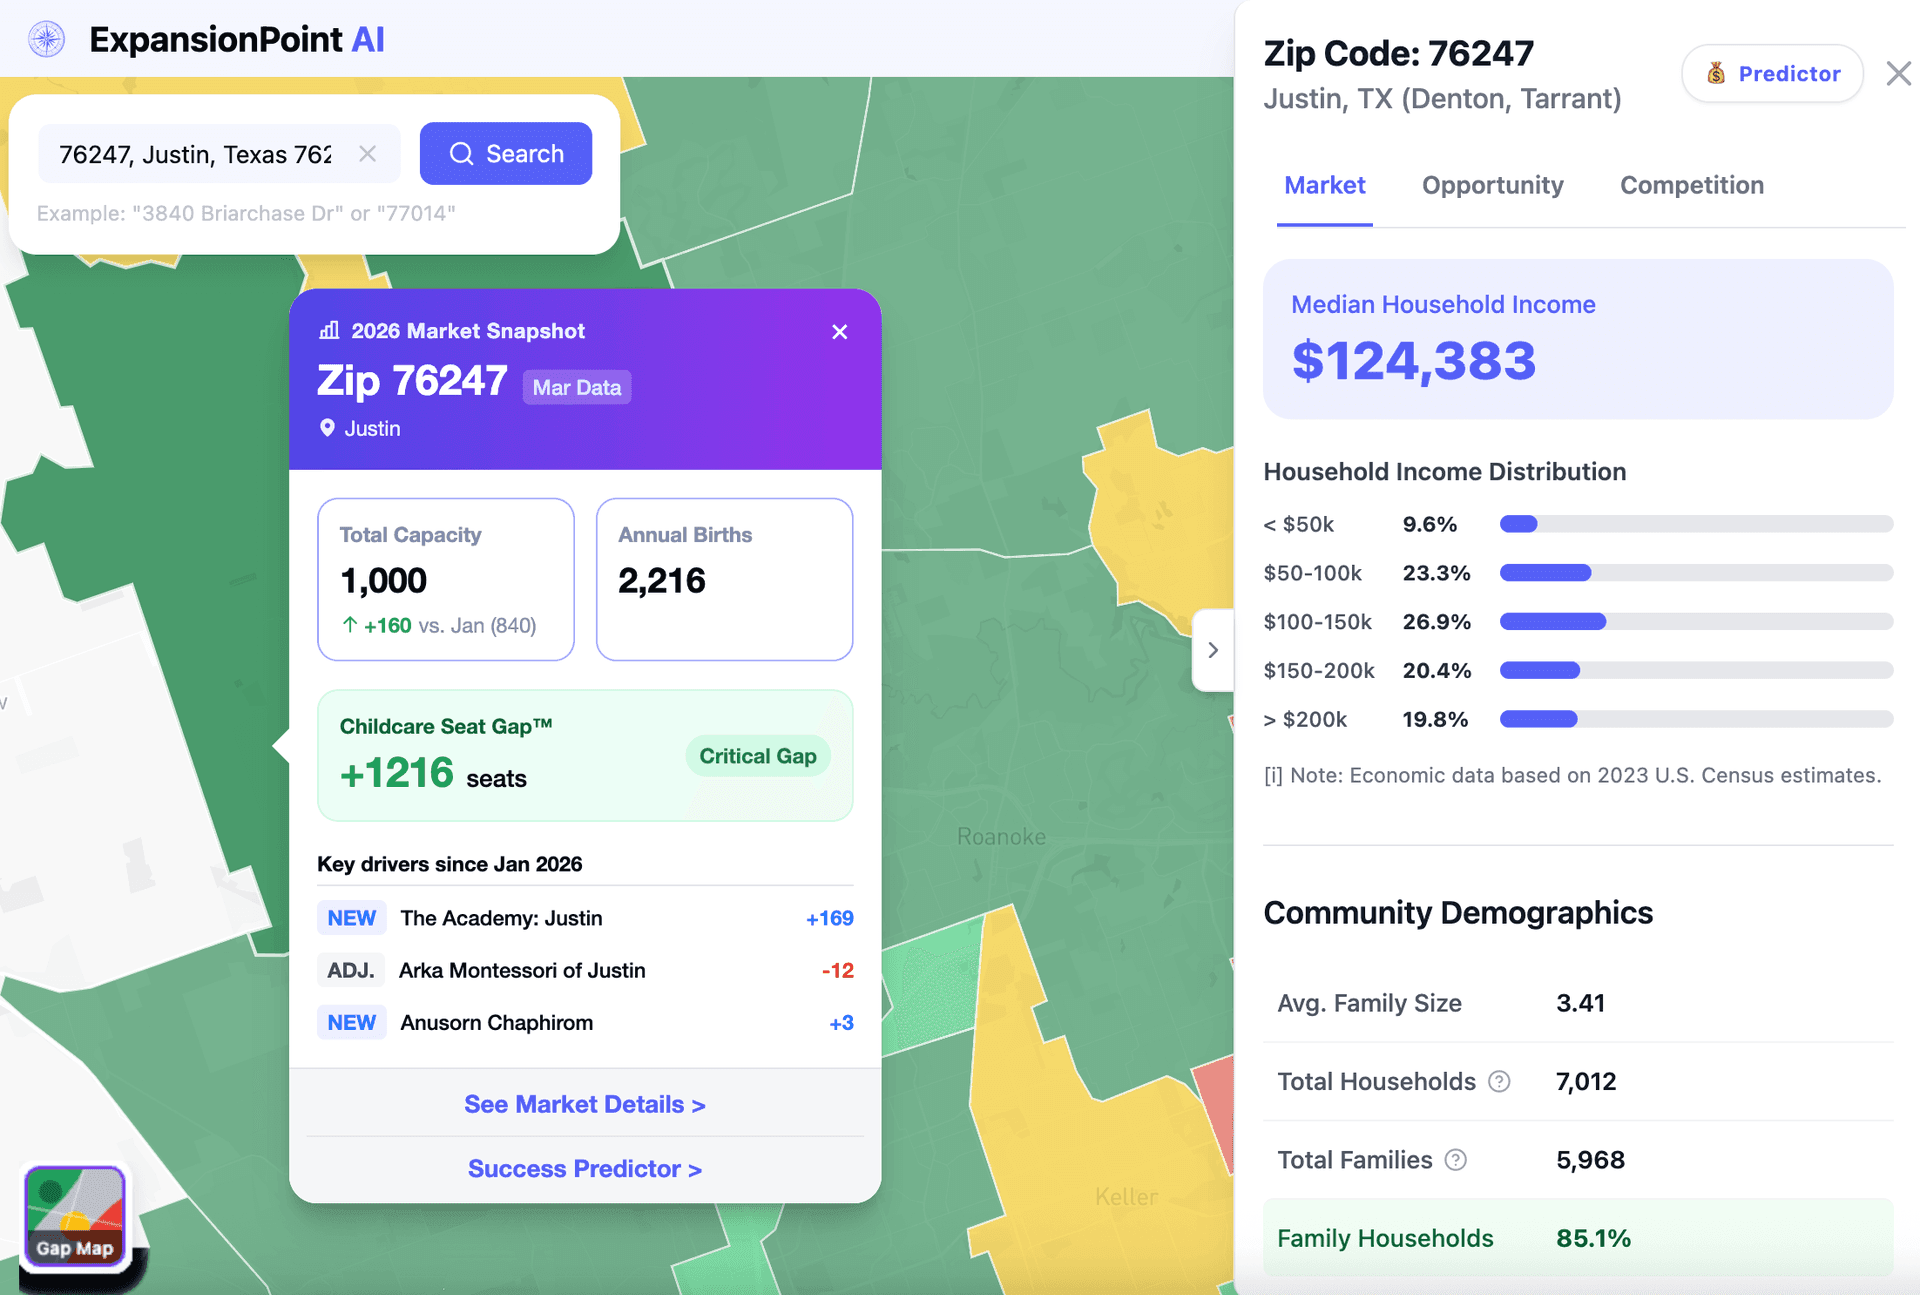Collapse side panel with chevron arrow
The height and width of the screenshot is (1295, 1920).
[1213, 650]
